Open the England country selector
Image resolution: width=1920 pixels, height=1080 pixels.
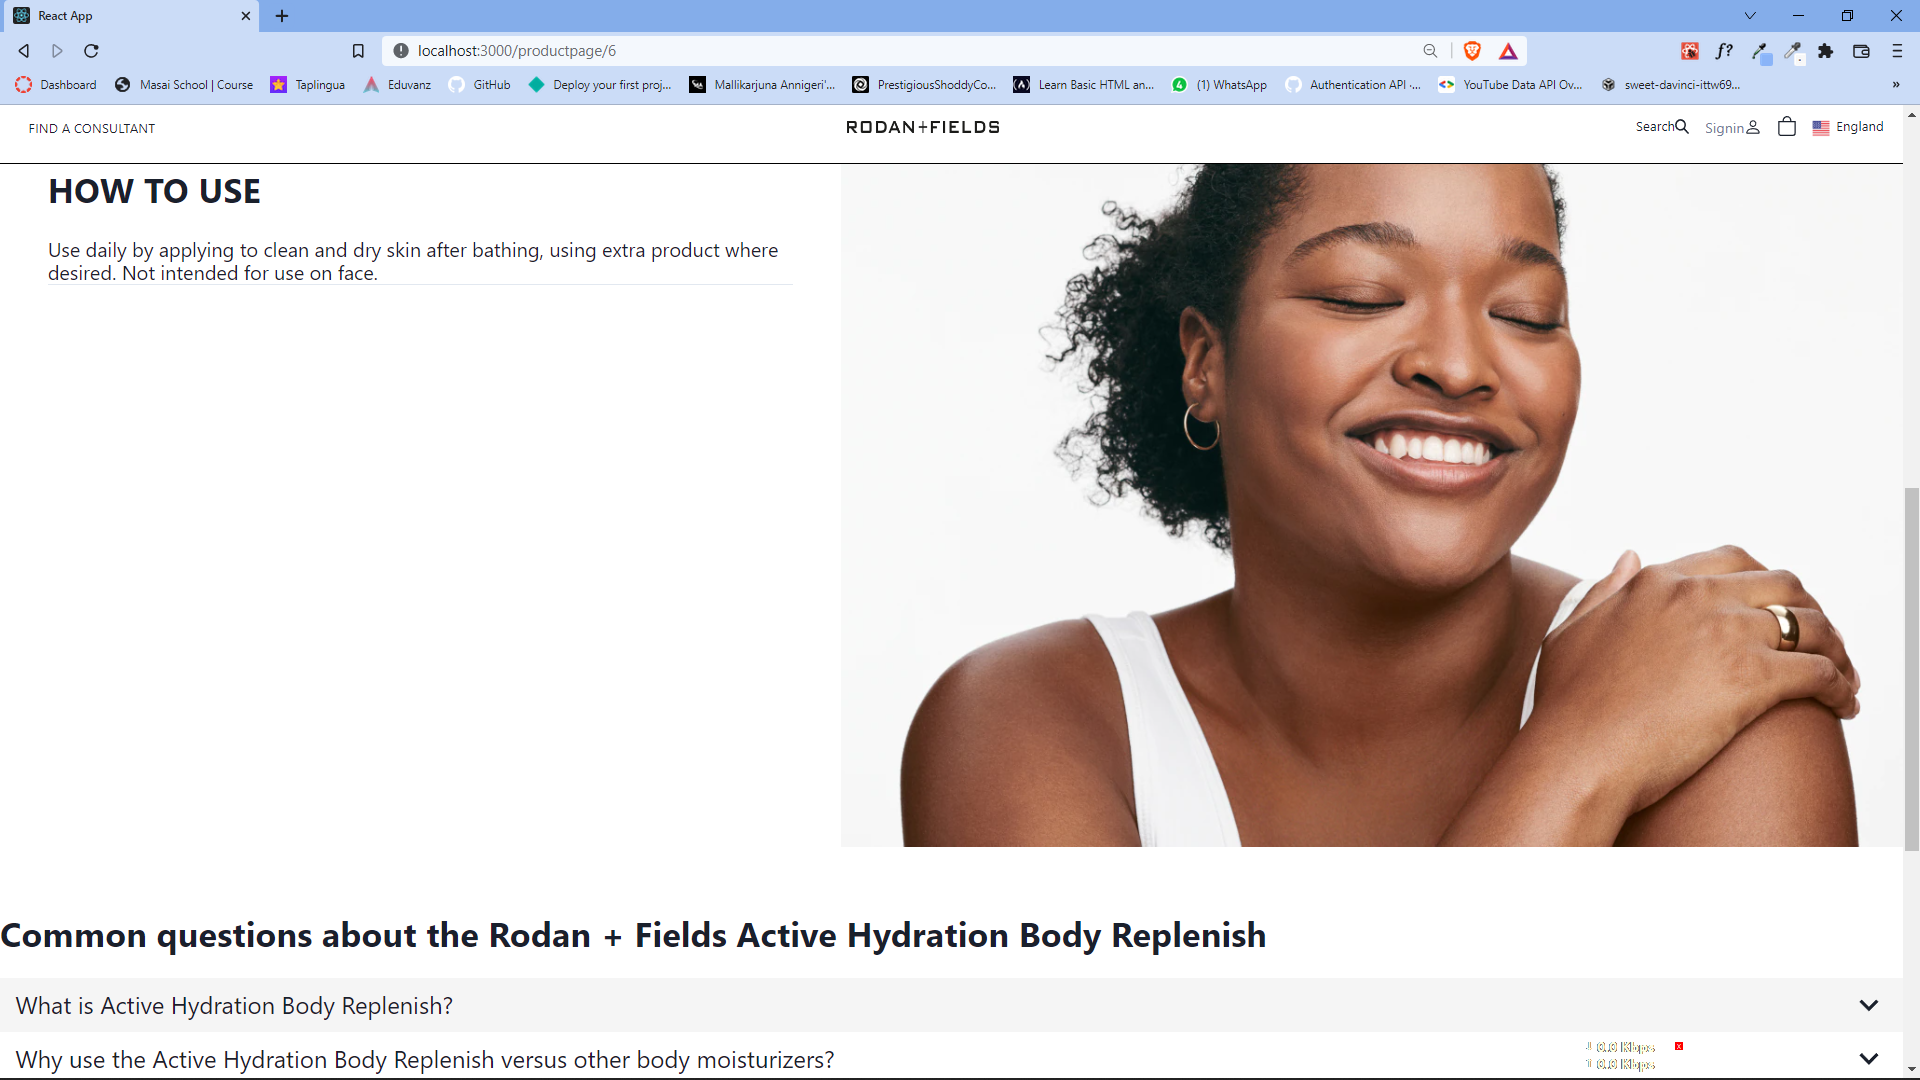coord(1848,127)
